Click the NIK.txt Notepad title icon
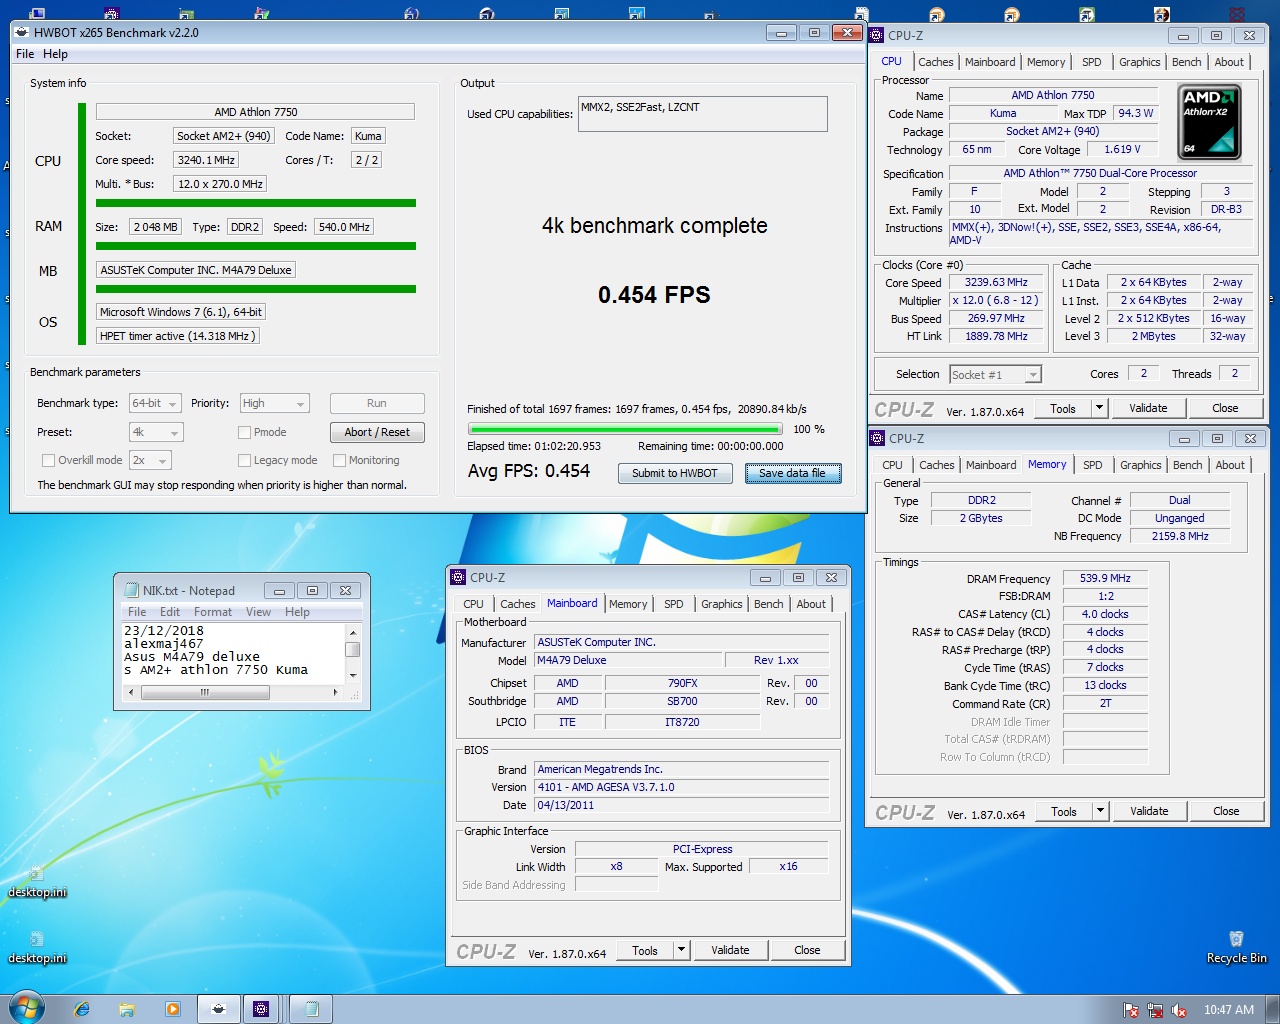Viewport: 1280px width, 1024px height. pos(131,590)
